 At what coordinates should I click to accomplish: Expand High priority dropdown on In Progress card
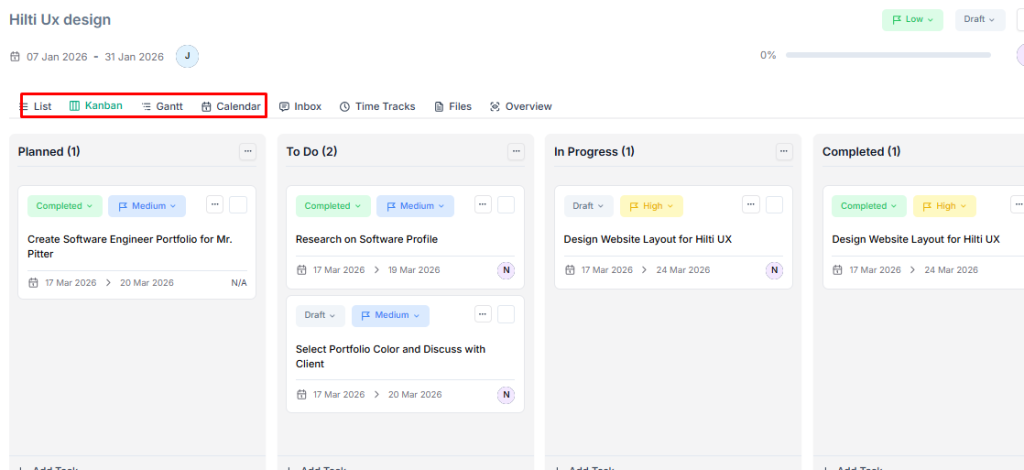click(651, 206)
